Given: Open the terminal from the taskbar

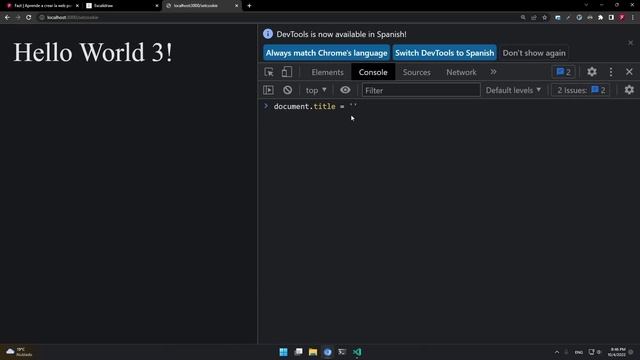Looking at the screenshot, I should pyautogui.click(x=342, y=352).
